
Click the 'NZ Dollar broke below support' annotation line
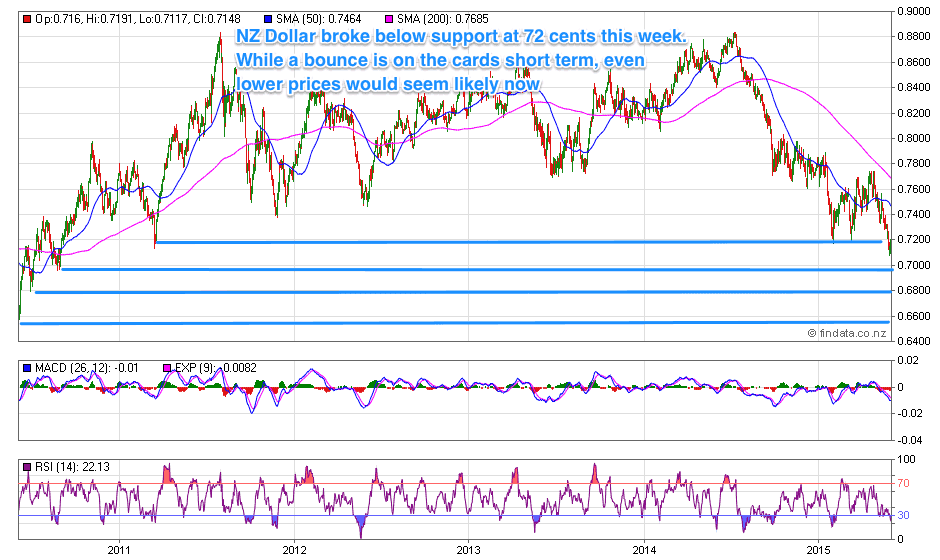[x=460, y=36]
